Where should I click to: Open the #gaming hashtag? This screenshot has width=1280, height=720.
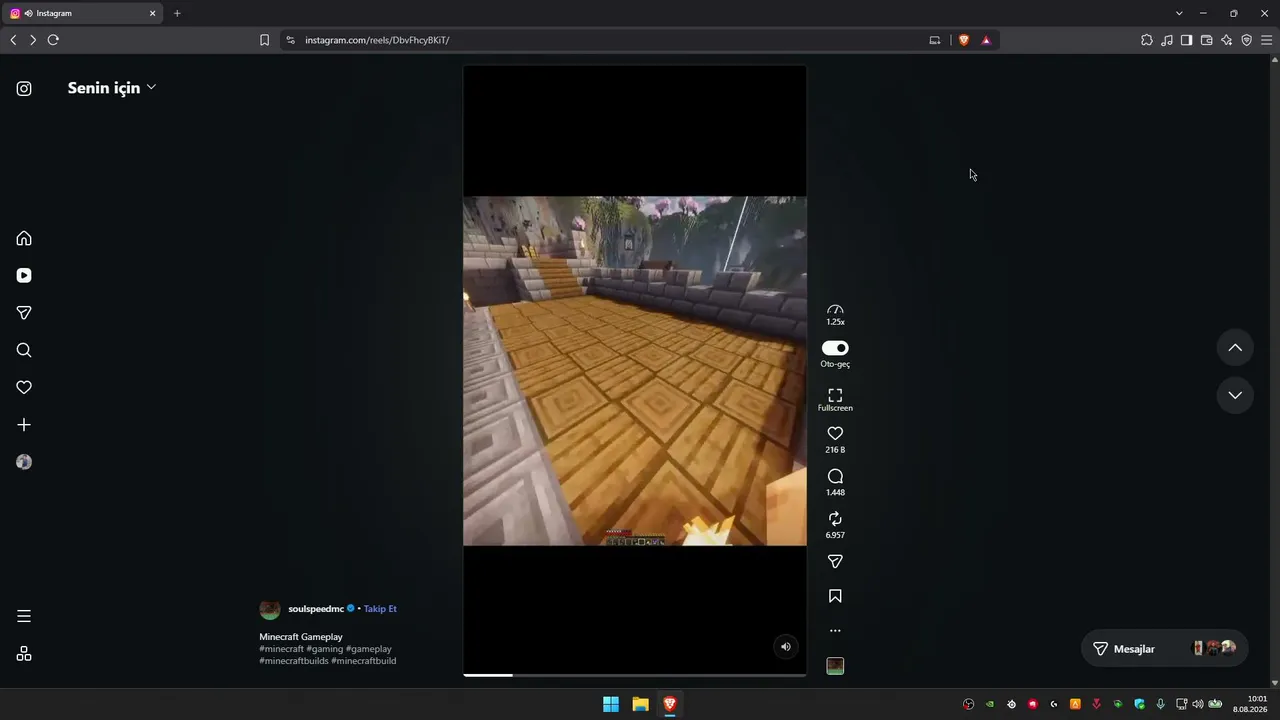click(x=325, y=649)
